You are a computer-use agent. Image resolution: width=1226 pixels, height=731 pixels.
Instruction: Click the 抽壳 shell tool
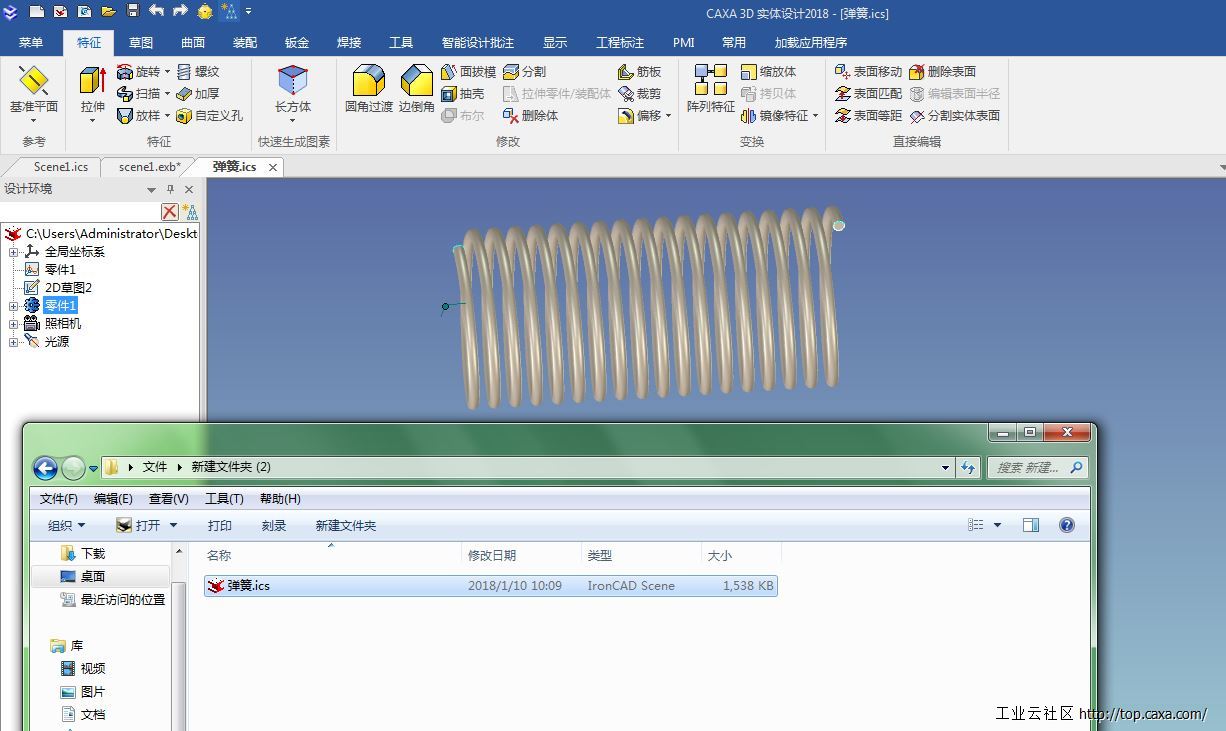(462, 94)
